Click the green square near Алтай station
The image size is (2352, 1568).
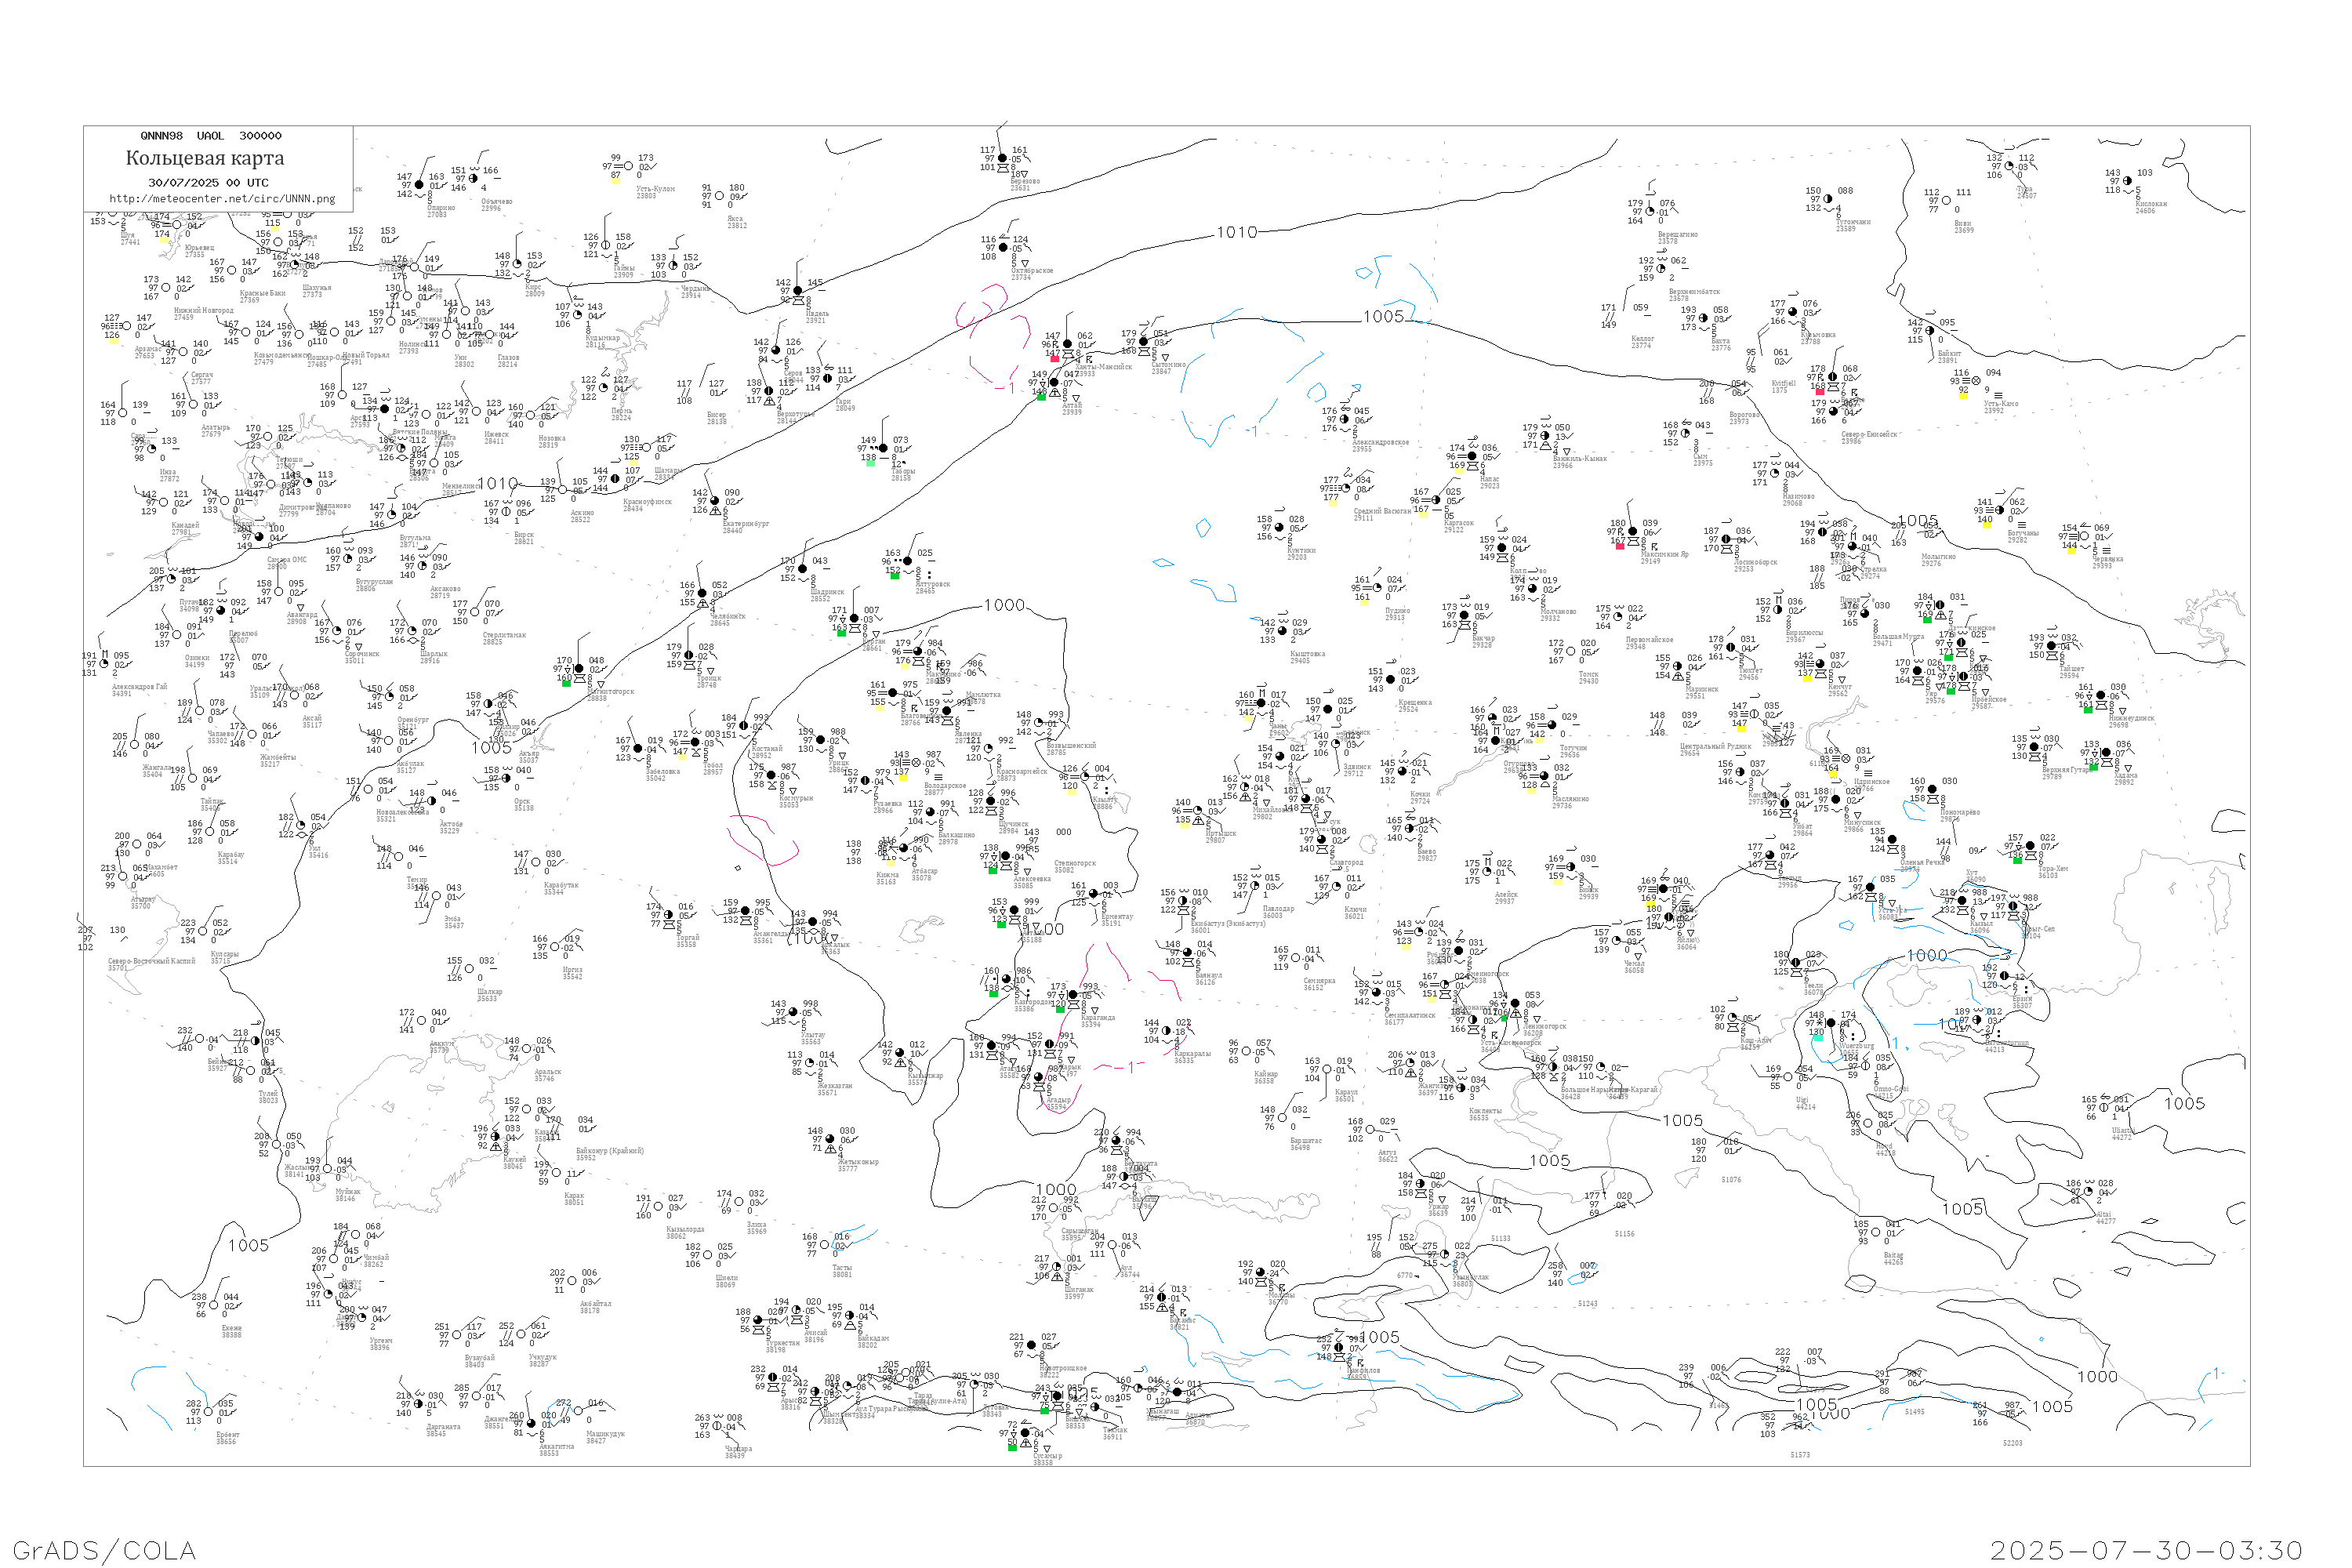(x=1041, y=397)
